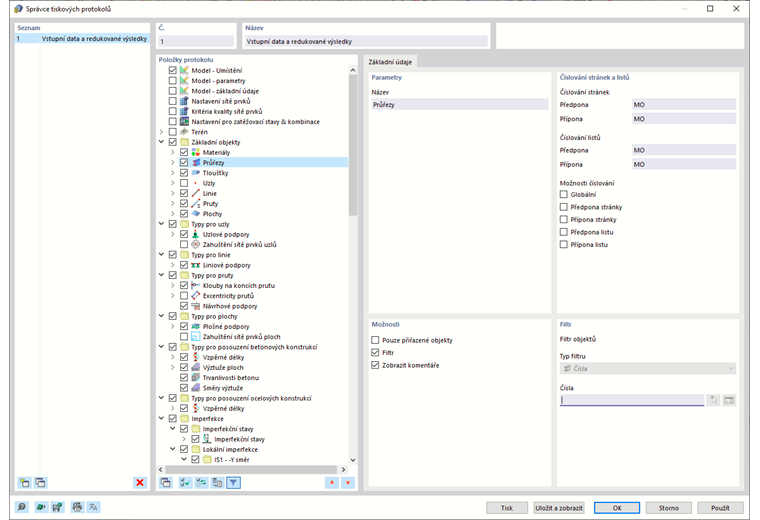Toggle the Filtr checkbox under Možnosti
The image size is (760, 520).
coord(375,352)
